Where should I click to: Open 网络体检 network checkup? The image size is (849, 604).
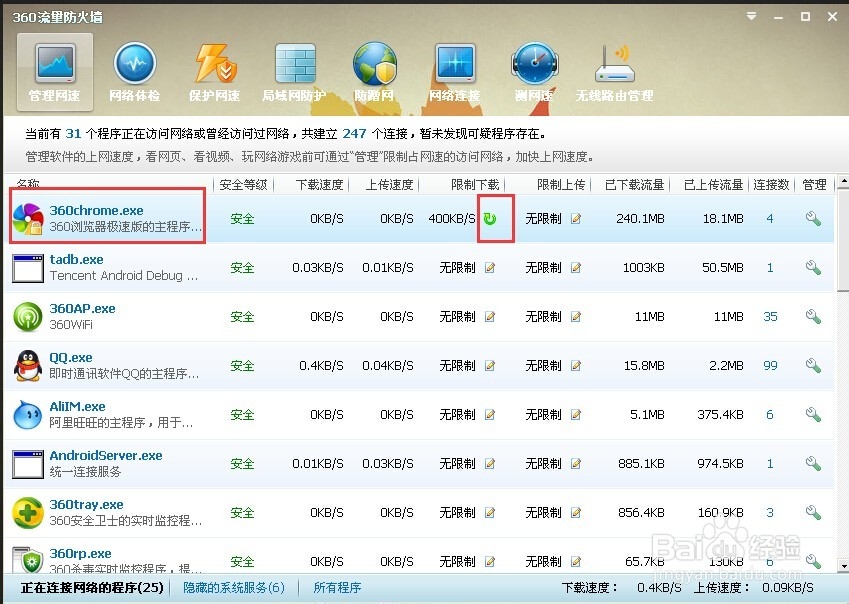coord(135,72)
